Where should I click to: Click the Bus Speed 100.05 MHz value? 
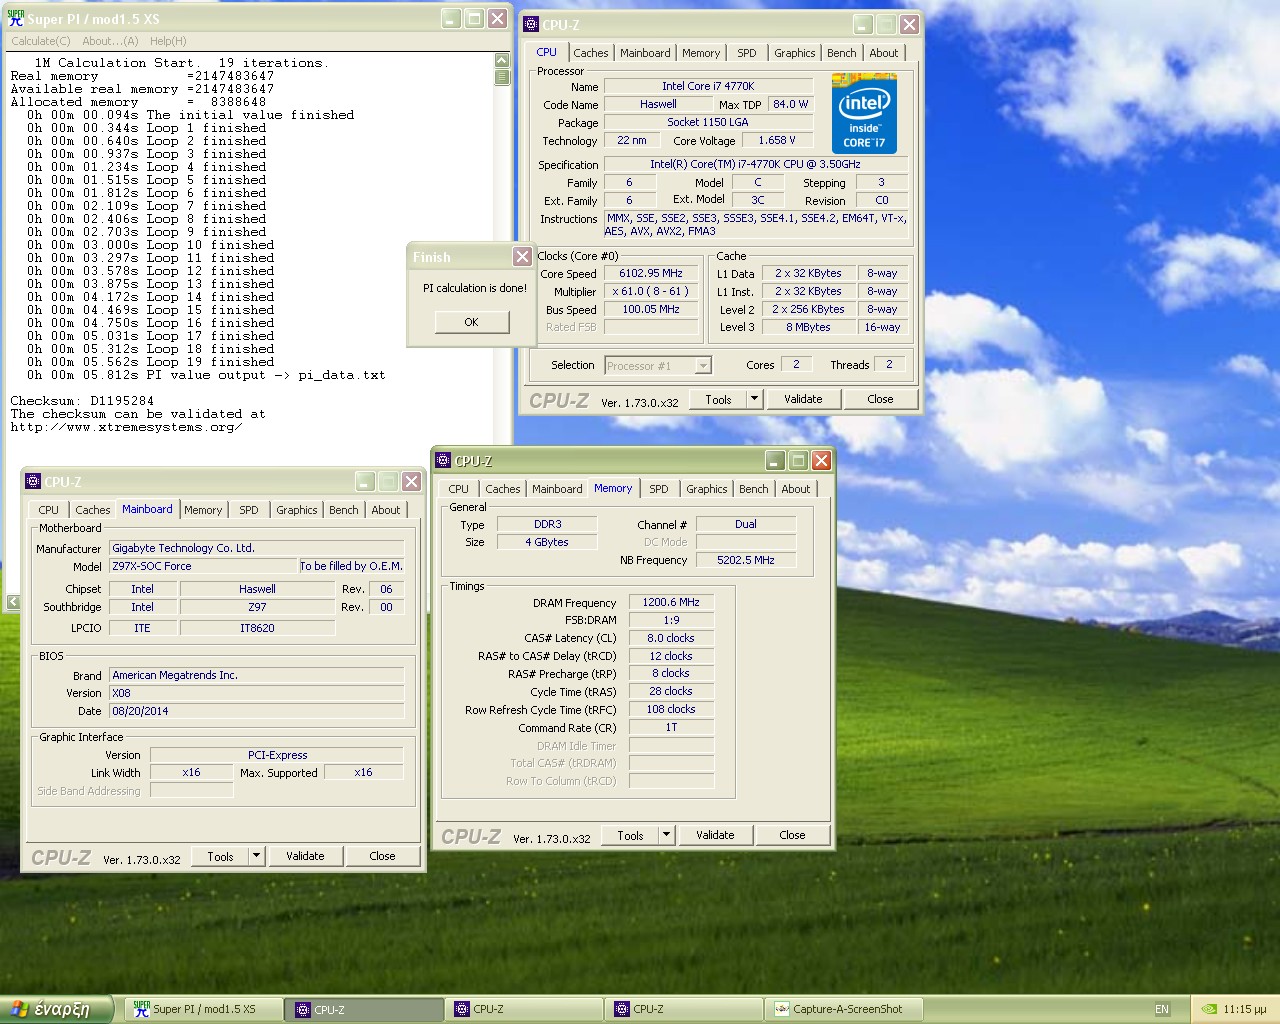pos(650,309)
